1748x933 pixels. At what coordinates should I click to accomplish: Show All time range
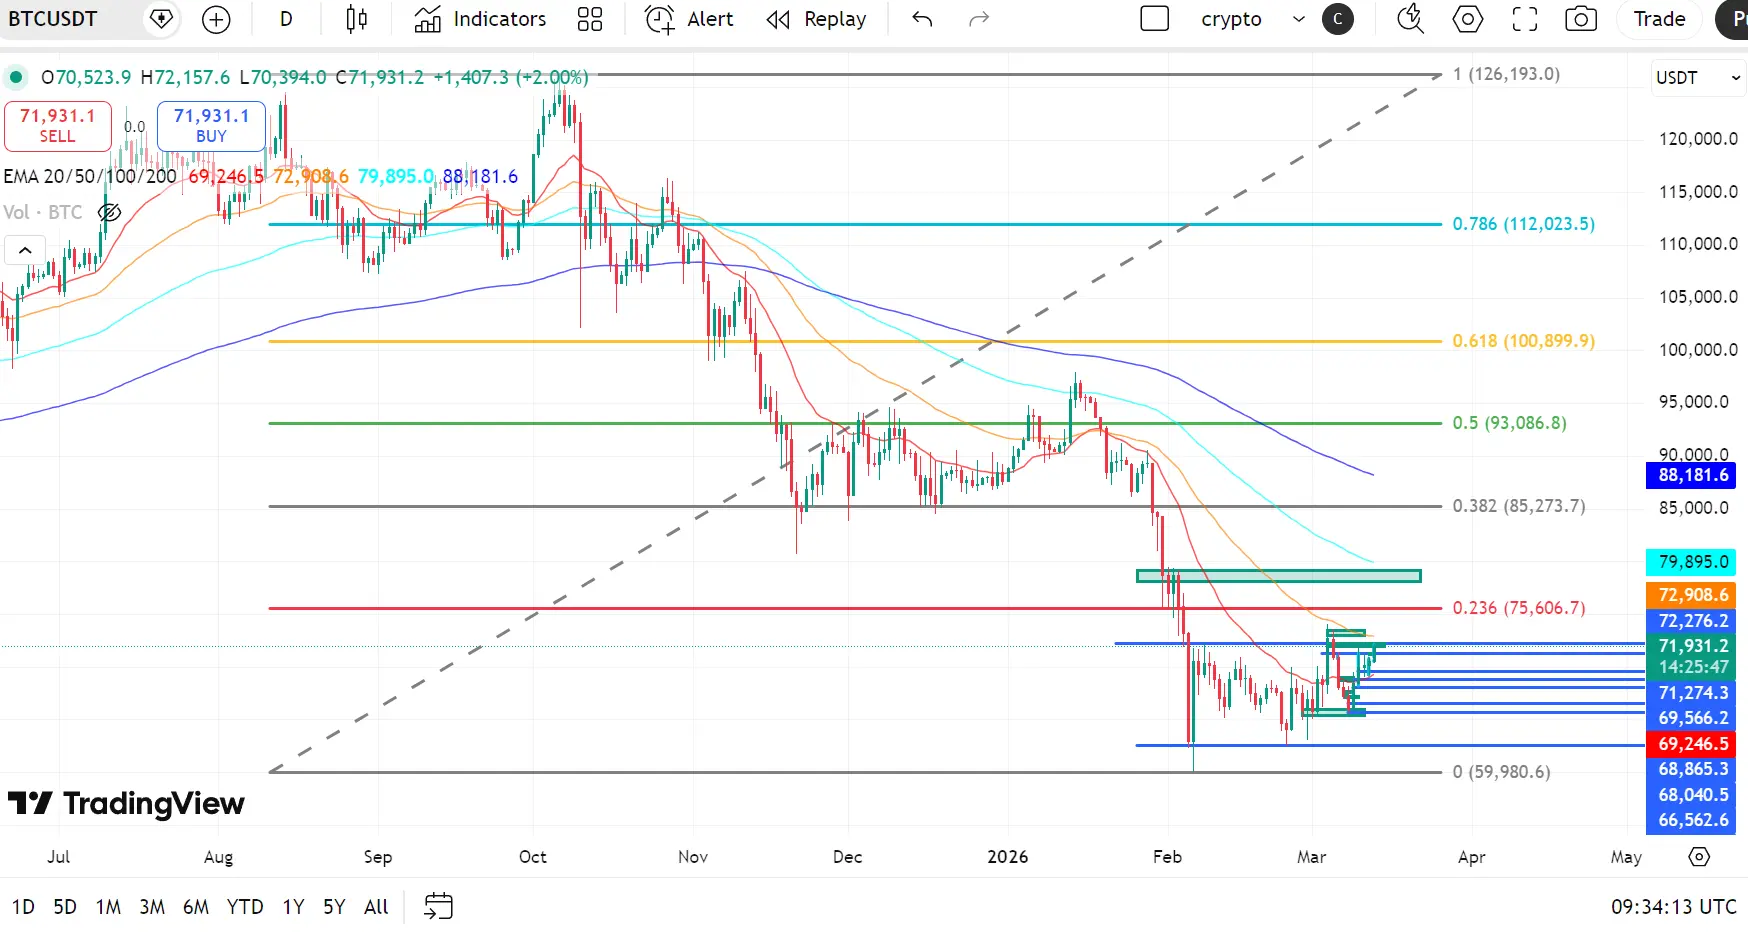coord(376,907)
